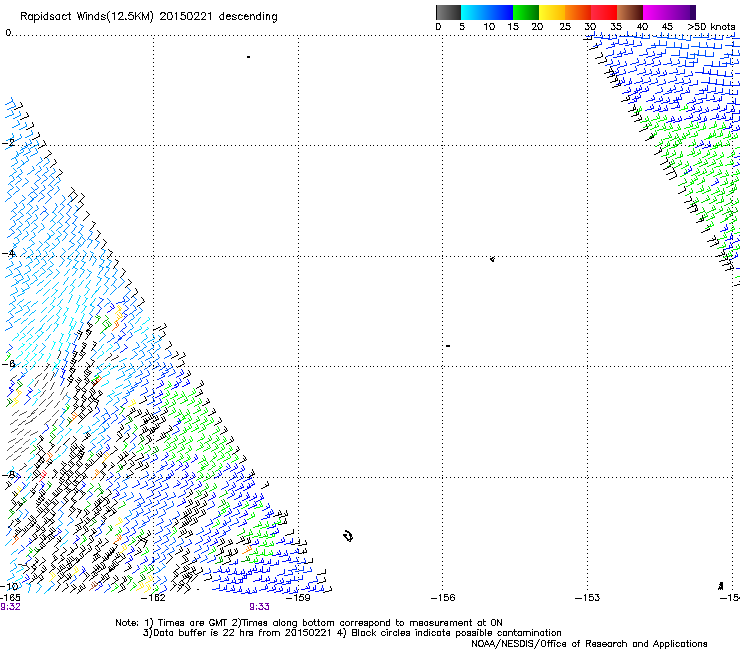Click the '>50 knots' legend label
This screenshot has width=740, height=650.
[x=711, y=27]
